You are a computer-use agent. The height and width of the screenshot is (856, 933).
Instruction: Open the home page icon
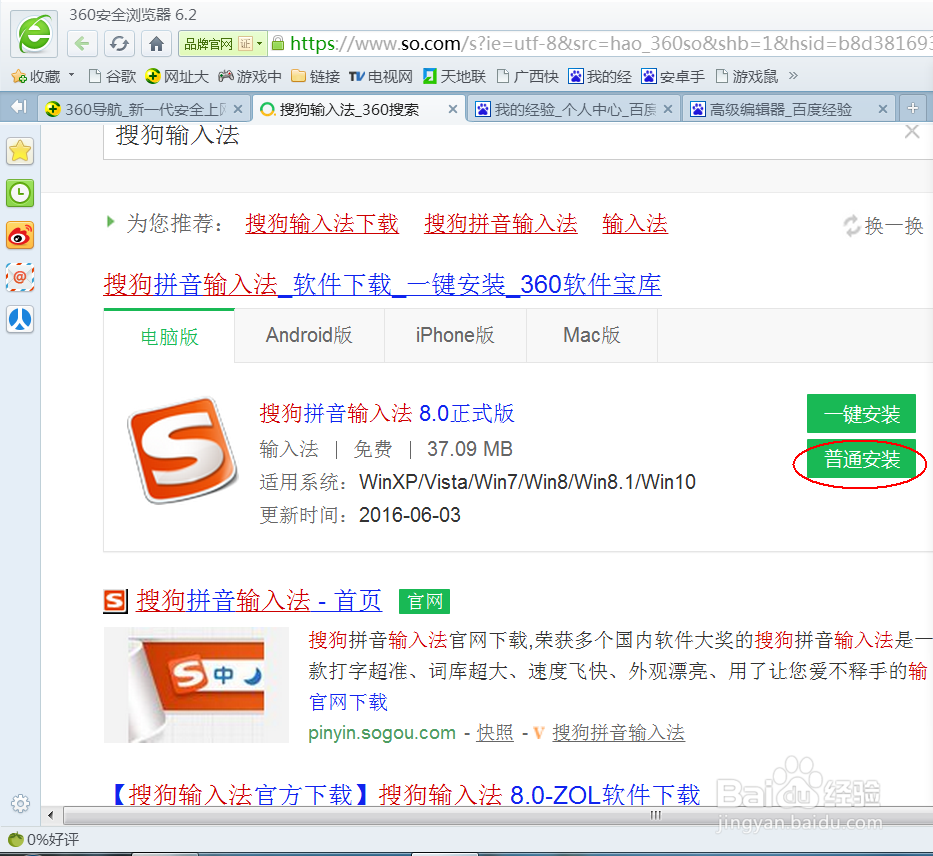click(x=156, y=43)
